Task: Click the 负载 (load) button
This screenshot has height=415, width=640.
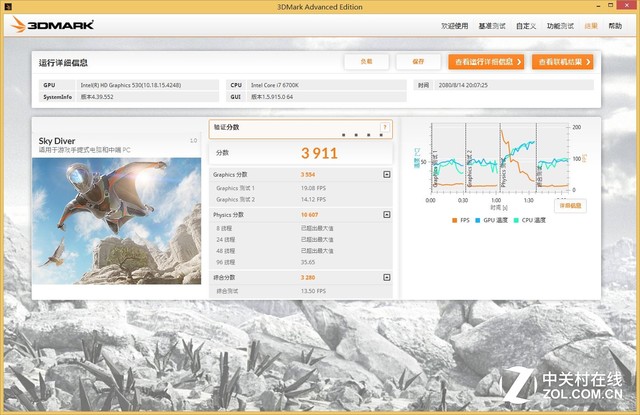Action: 366,62
